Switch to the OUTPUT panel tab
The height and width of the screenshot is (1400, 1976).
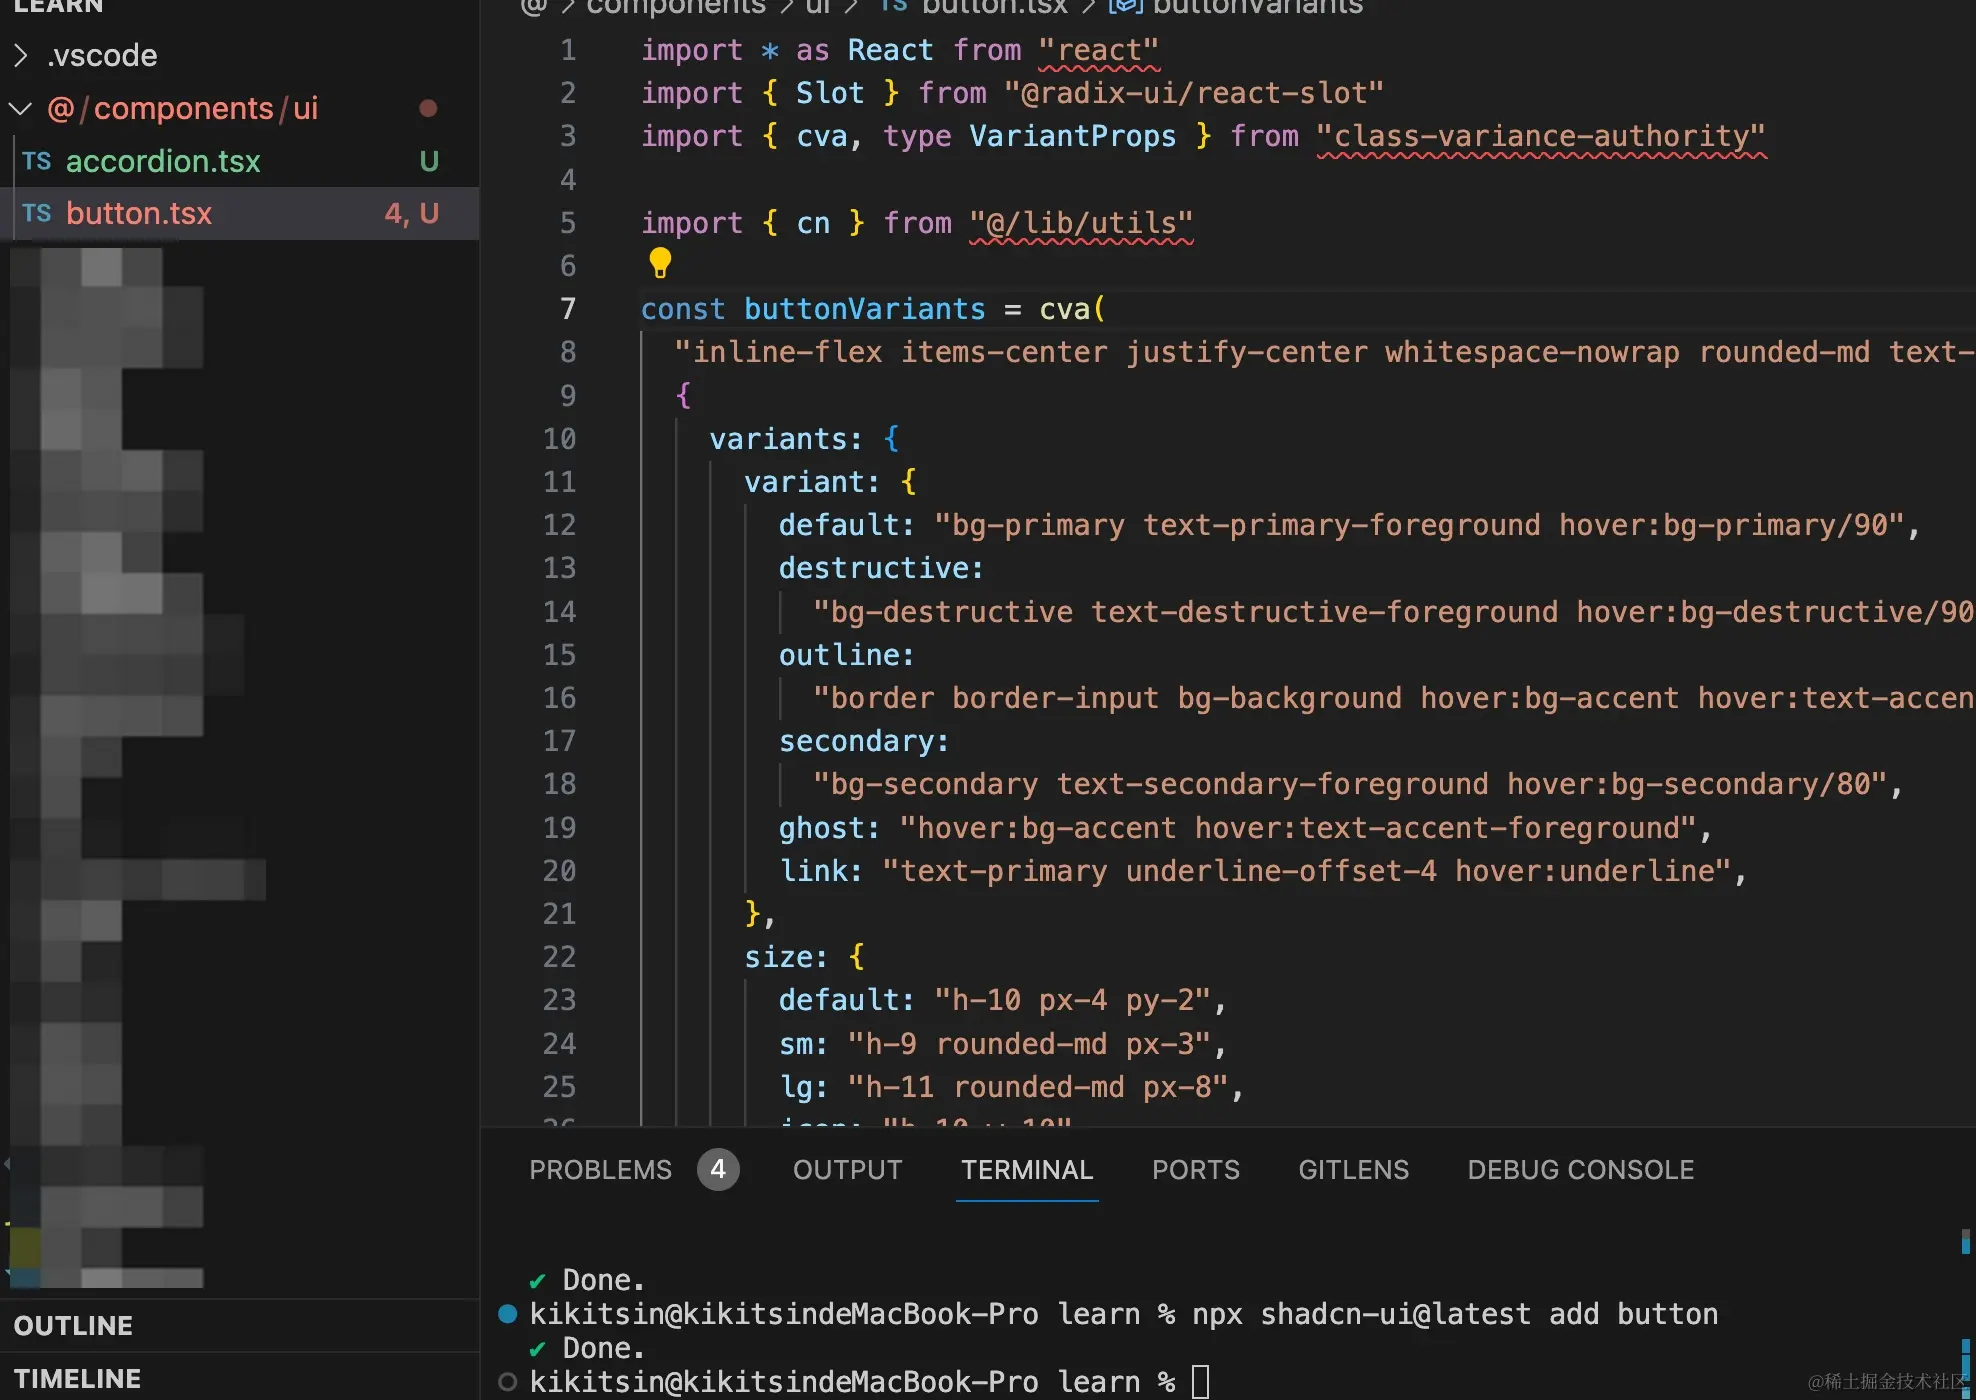tap(847, 1169)
